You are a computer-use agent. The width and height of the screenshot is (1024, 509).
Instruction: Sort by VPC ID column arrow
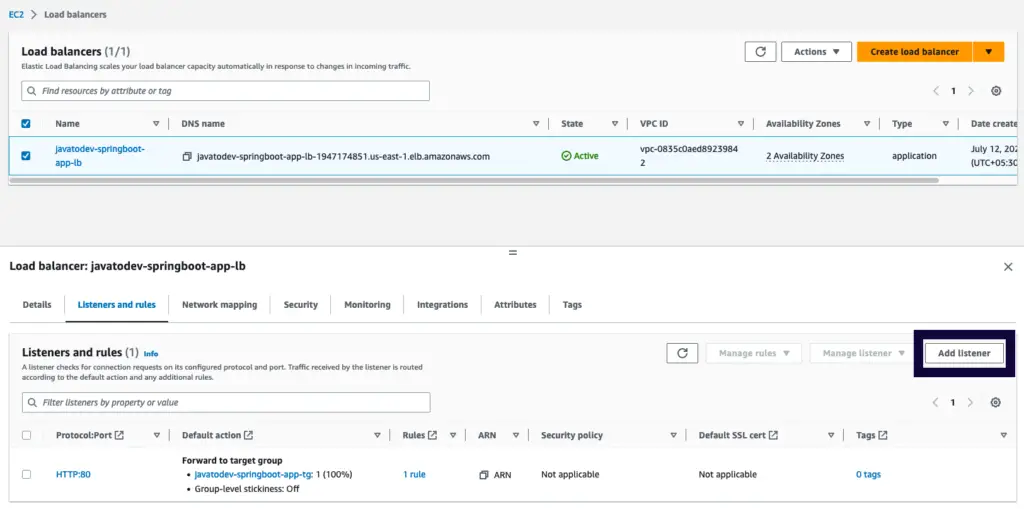[x=741, y=123]
